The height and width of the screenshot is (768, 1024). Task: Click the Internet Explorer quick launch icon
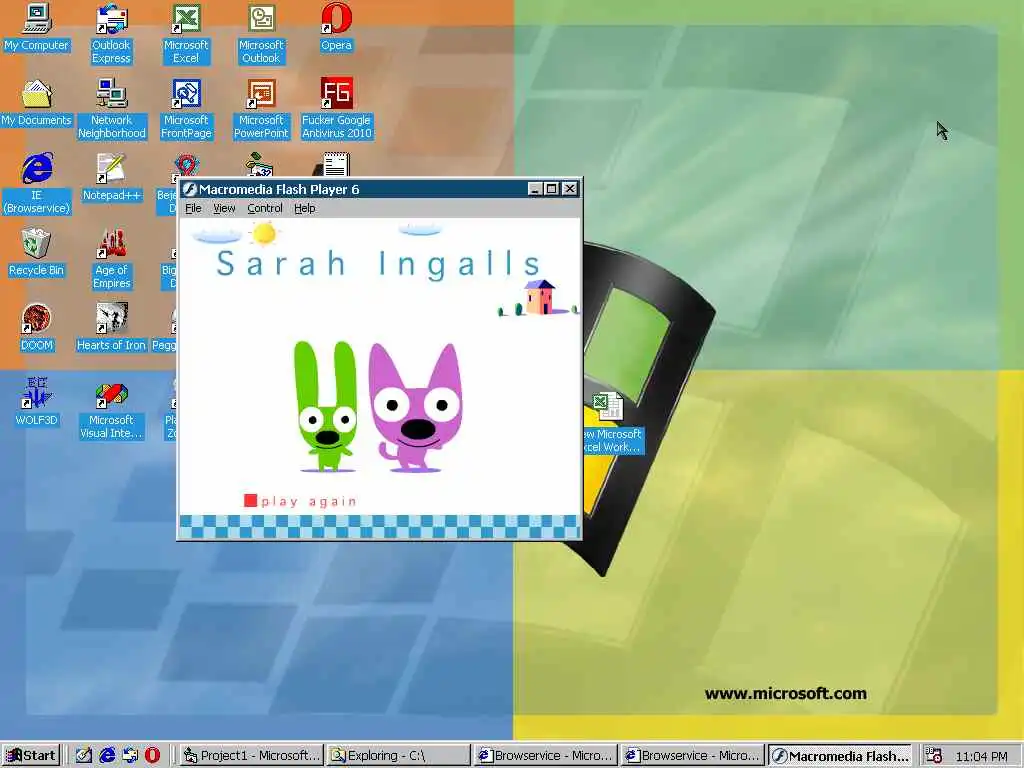tap(107, 756)
